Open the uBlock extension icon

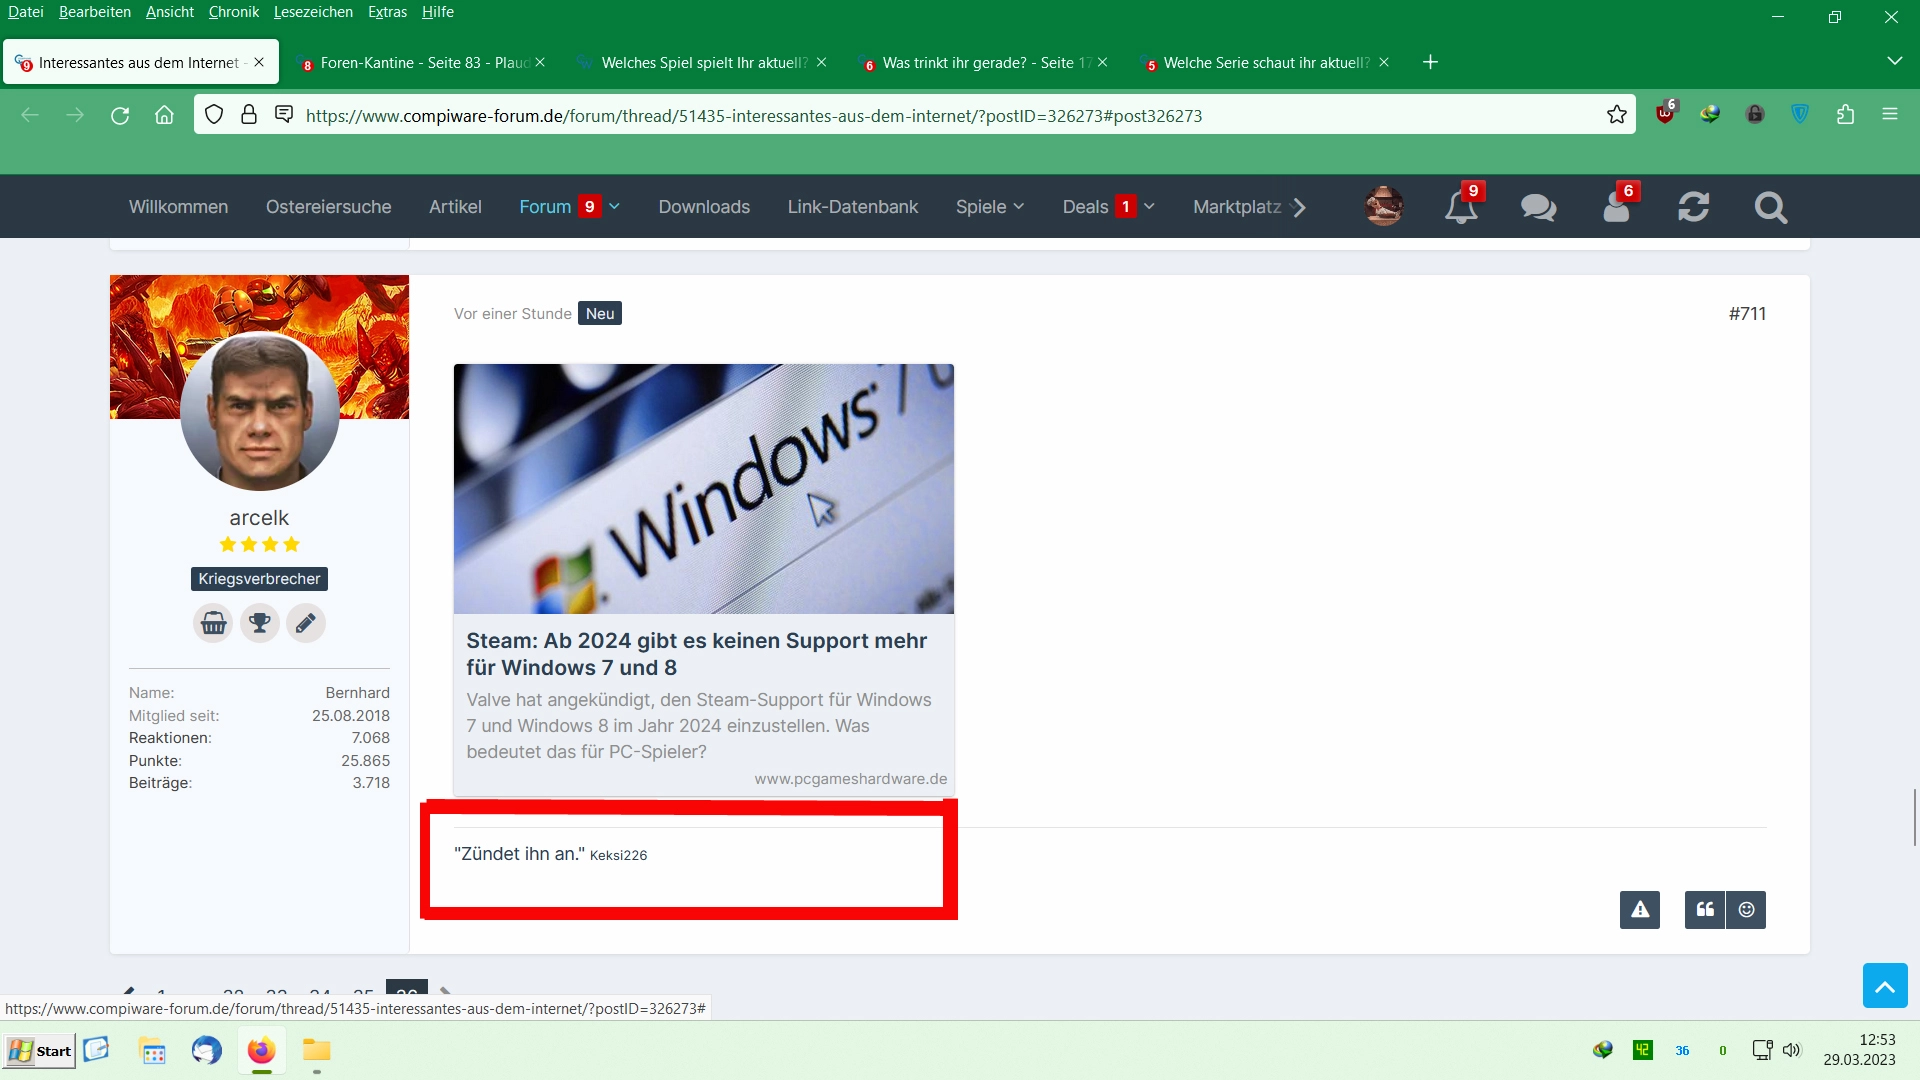[x=1665, y=113]
